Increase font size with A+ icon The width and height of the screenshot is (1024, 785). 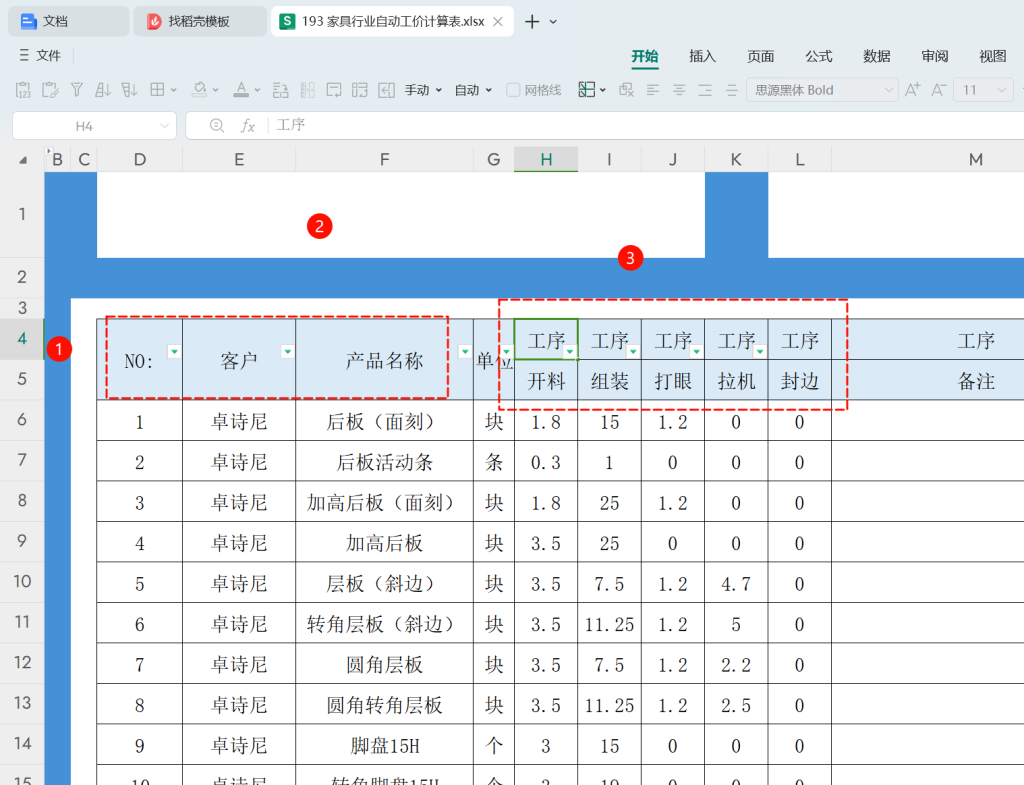coord(912,89)
